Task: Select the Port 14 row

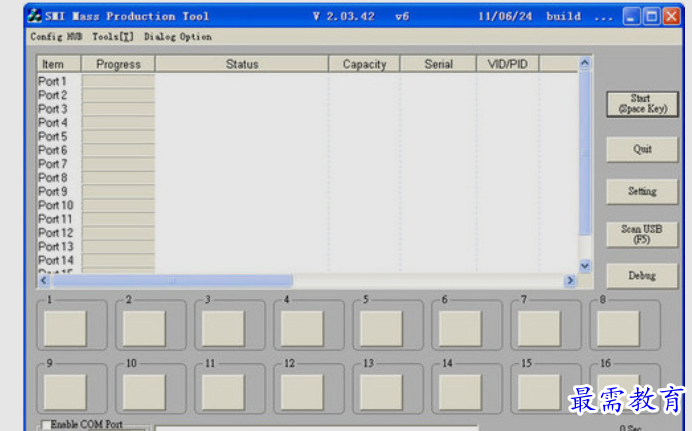Action: click(x=308, y=260)
